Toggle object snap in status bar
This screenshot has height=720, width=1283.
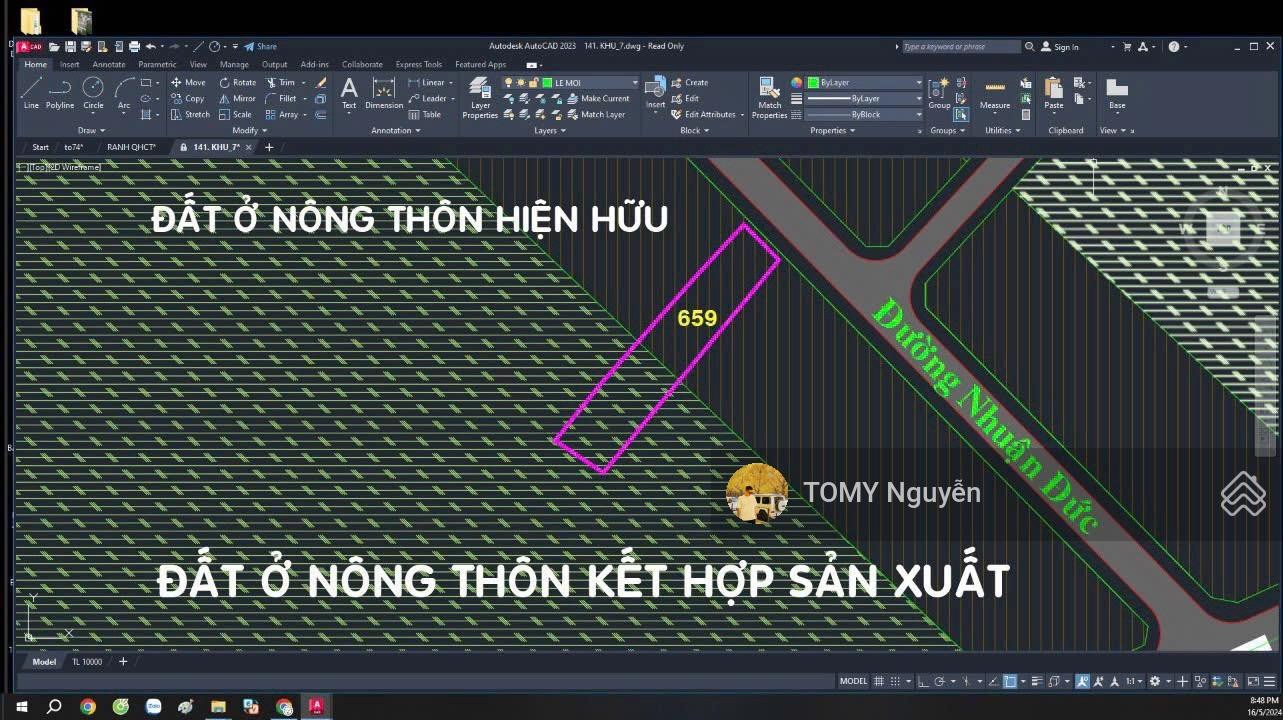[1010, 681]
